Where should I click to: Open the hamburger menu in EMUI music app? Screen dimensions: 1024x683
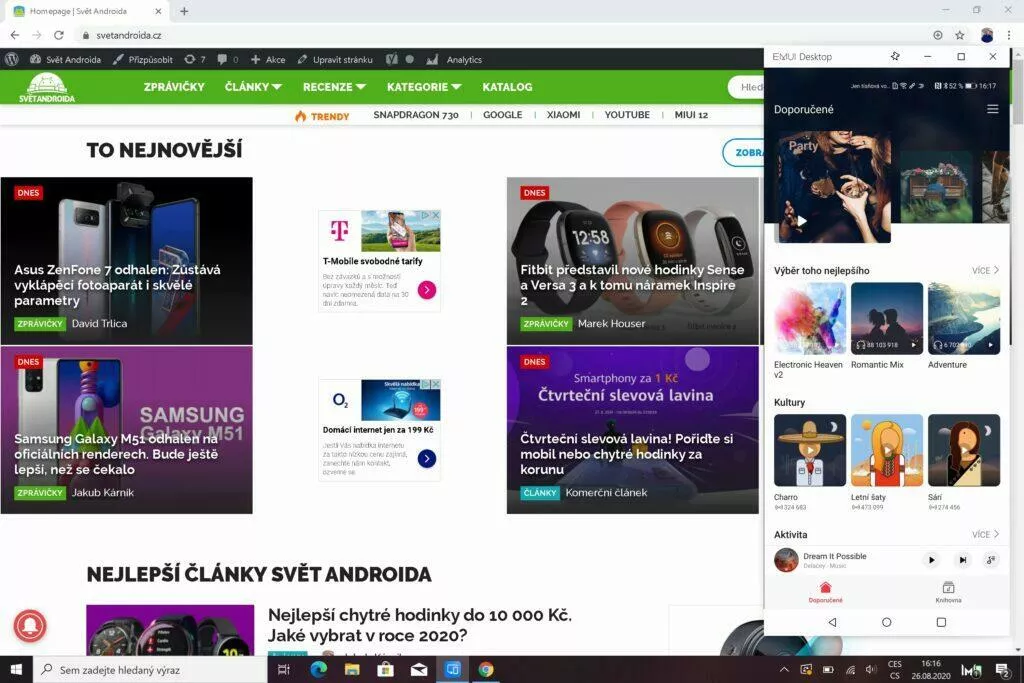click(x=993, y=109)
